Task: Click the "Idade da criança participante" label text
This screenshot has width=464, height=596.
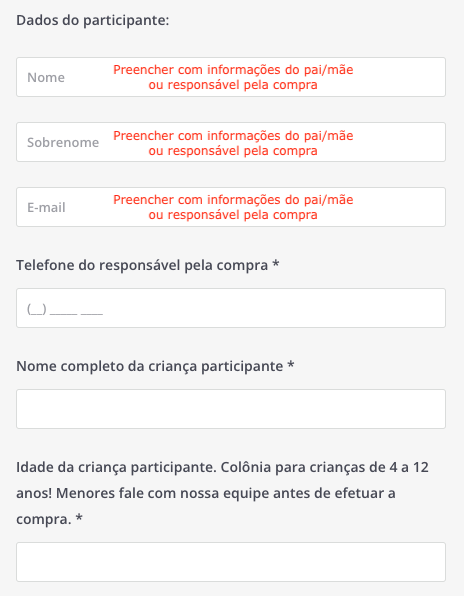Action: 116,467
